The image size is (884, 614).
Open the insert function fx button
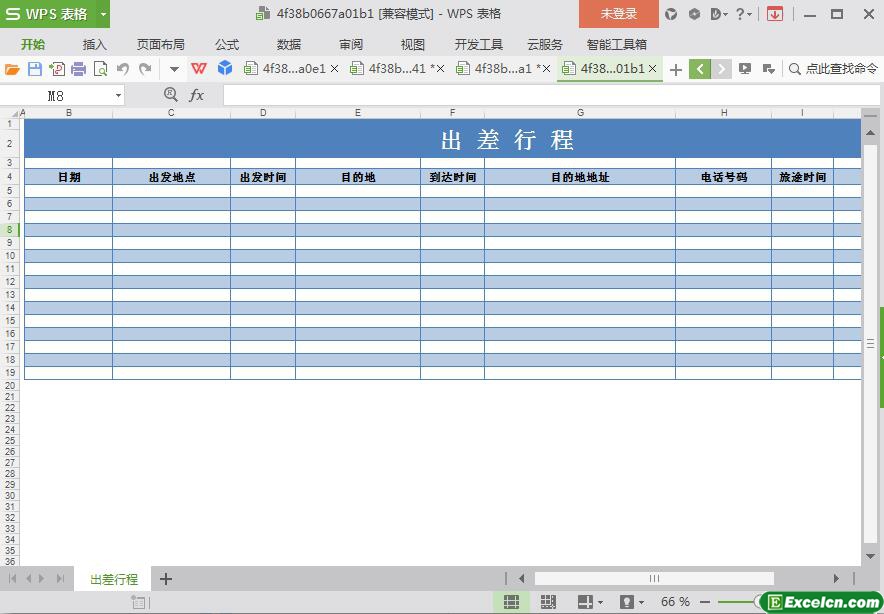click(x=196, y=95)
